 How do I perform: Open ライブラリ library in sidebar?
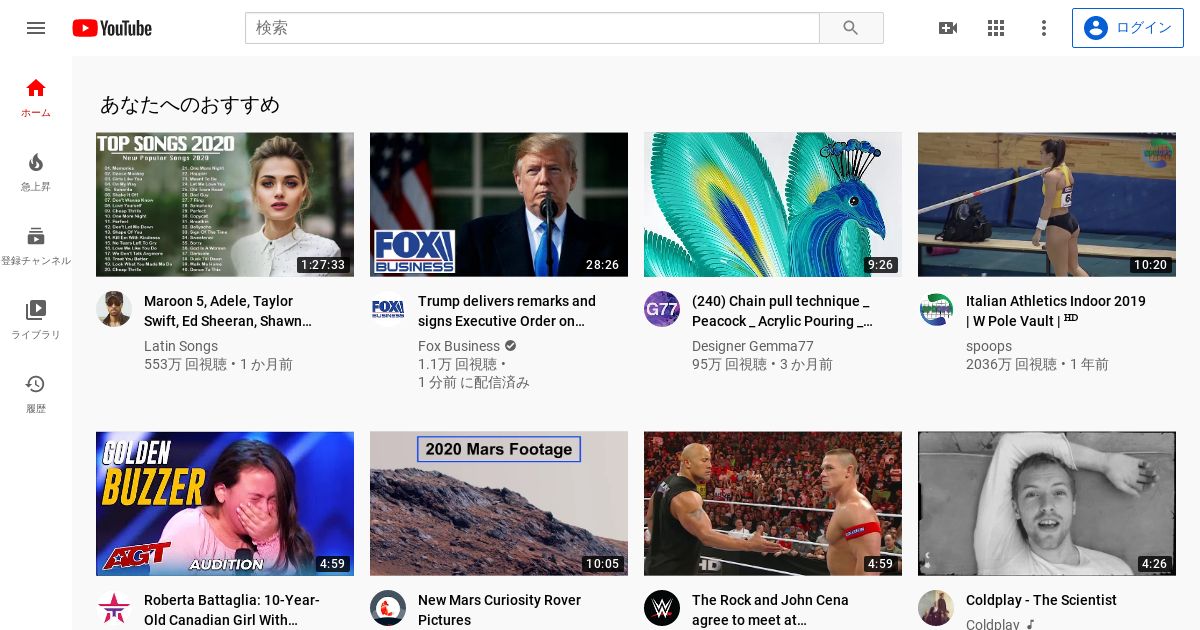tap(36, 320)
